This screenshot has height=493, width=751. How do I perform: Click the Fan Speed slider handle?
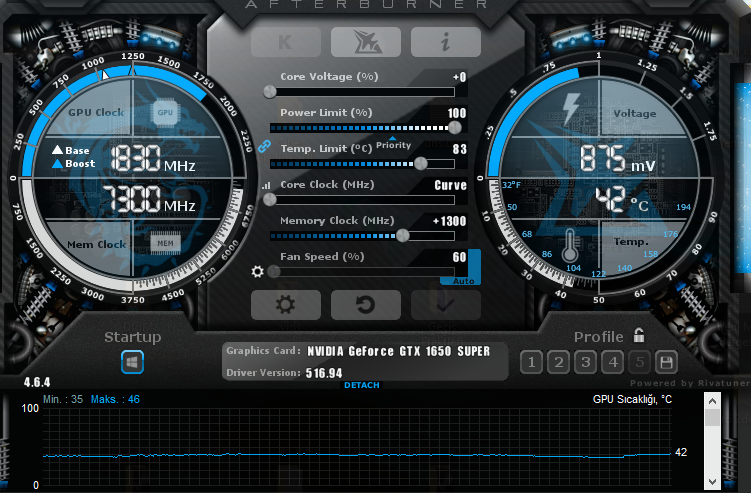coord(273,272)
